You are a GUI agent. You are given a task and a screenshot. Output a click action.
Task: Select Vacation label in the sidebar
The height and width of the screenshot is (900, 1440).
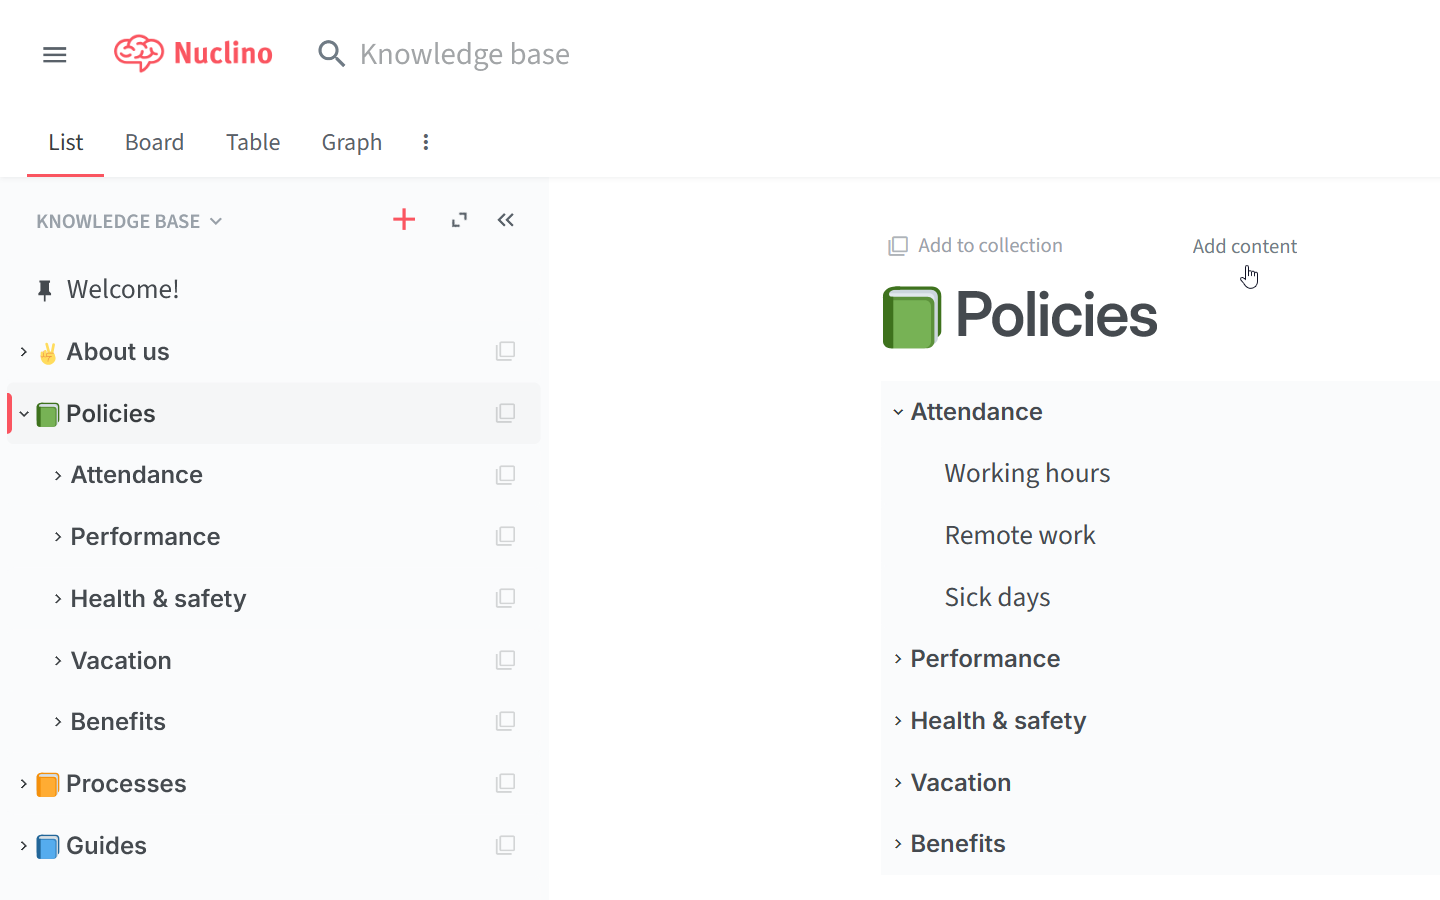click(121, 660)
